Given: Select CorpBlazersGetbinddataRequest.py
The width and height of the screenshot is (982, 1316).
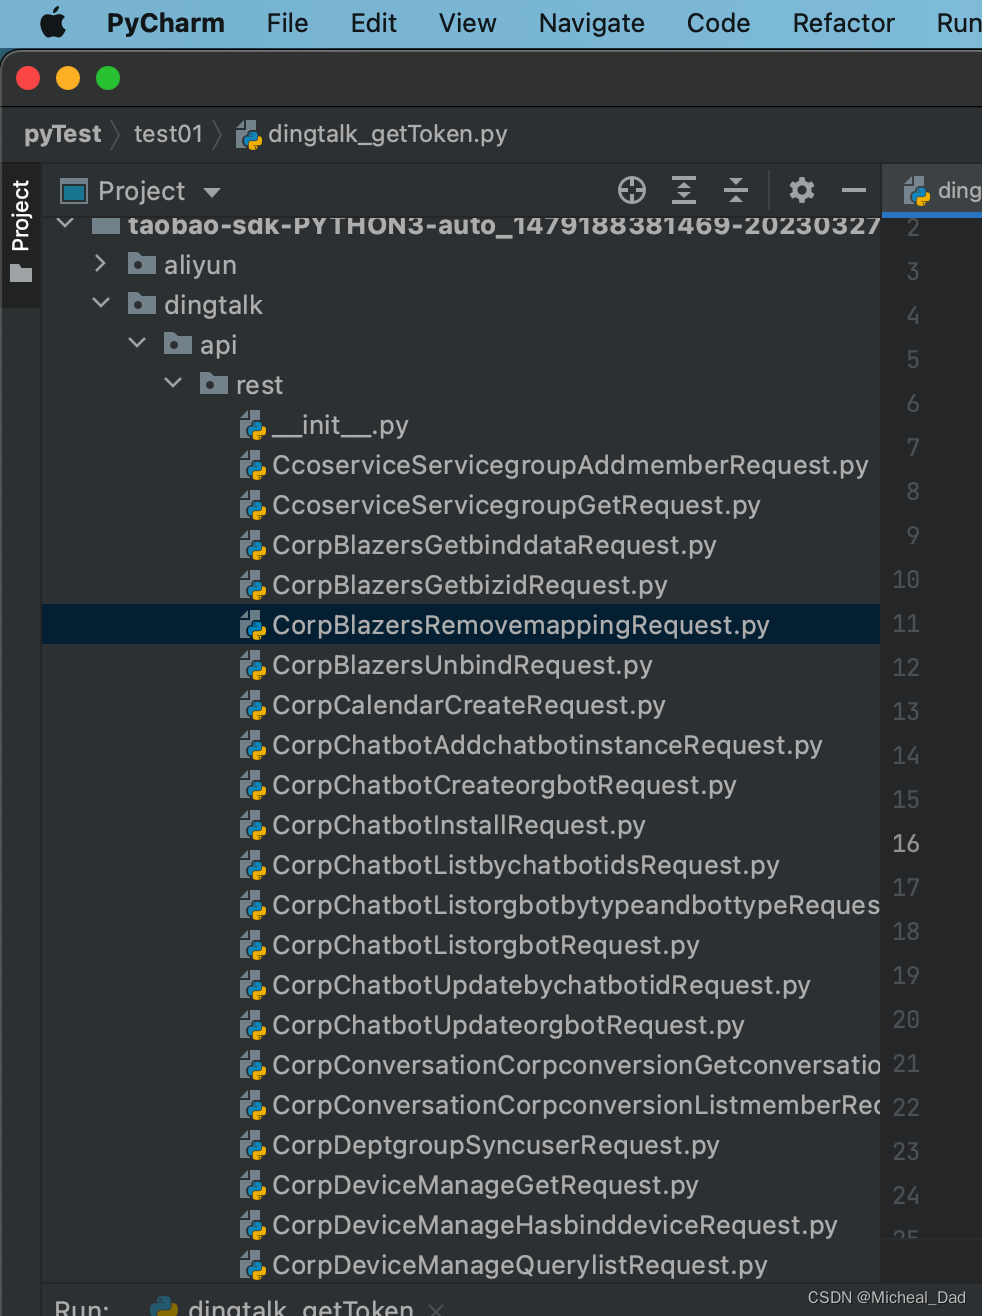Looking at the screenshot, I should pyautogui.click(x=494, y=545).
